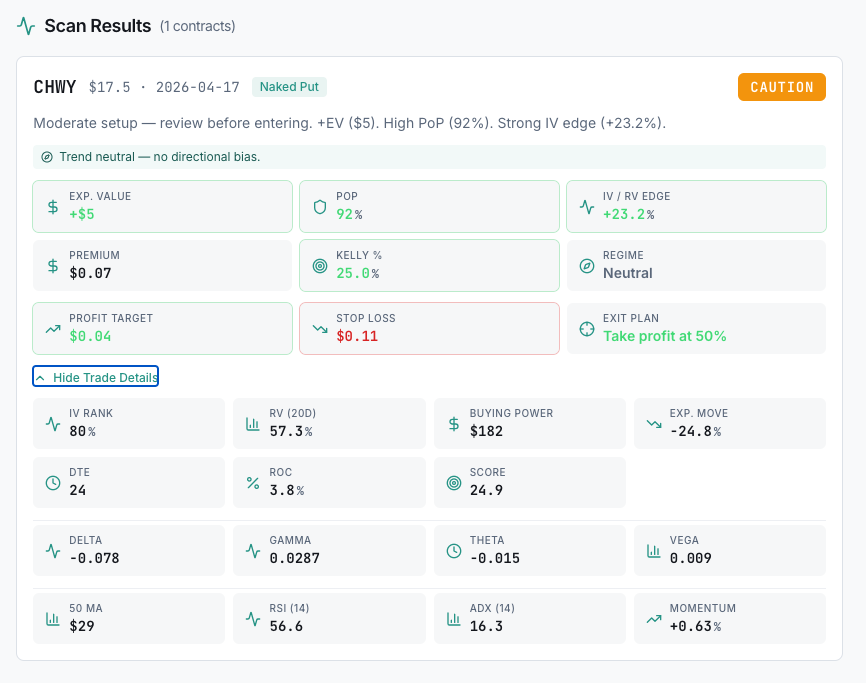Viewport: 866px width, 683px height.
Task: Click the Naked Put strategy tag
Action: click(289, 87)
